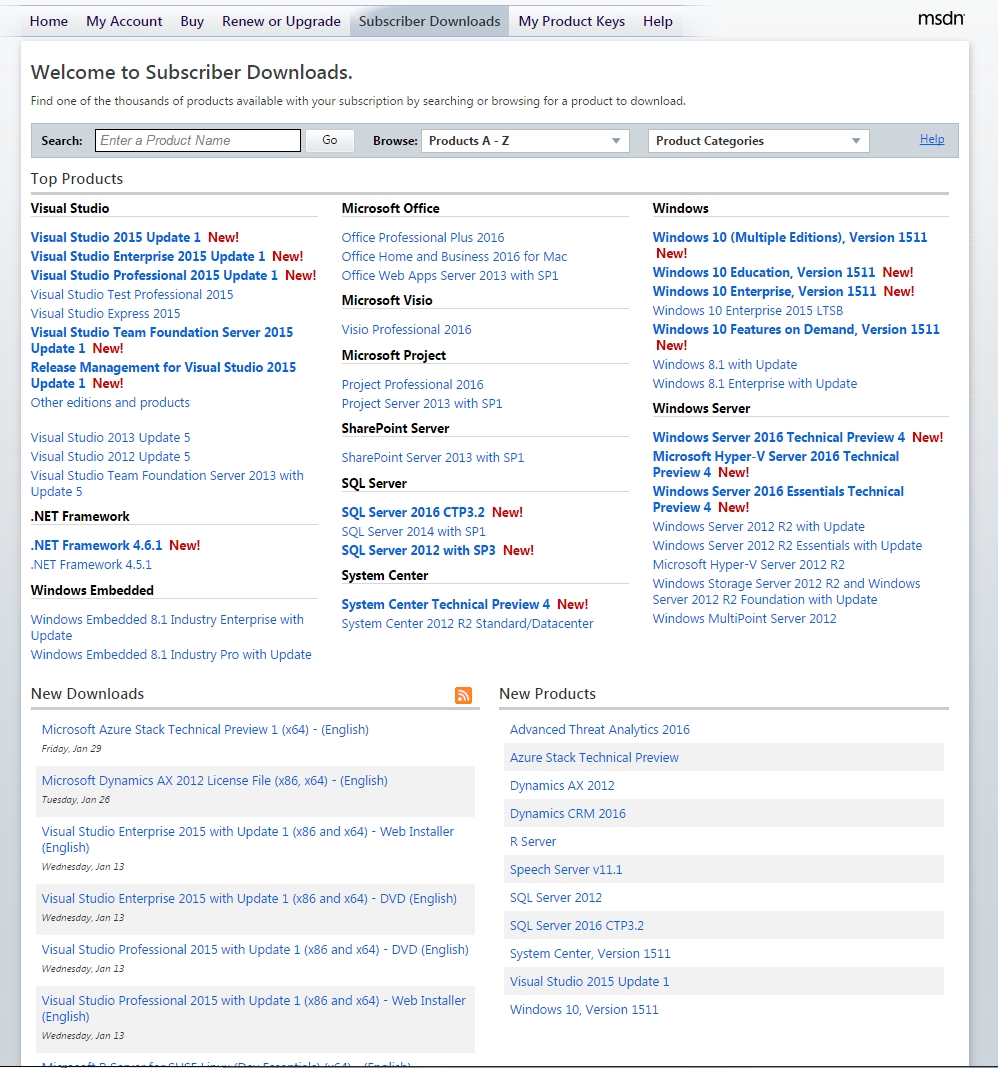The width and height of the screenshot is (998, 1068).
Task: Focus the product name search field
Action: pyautogui.click(x=198, y=140)
